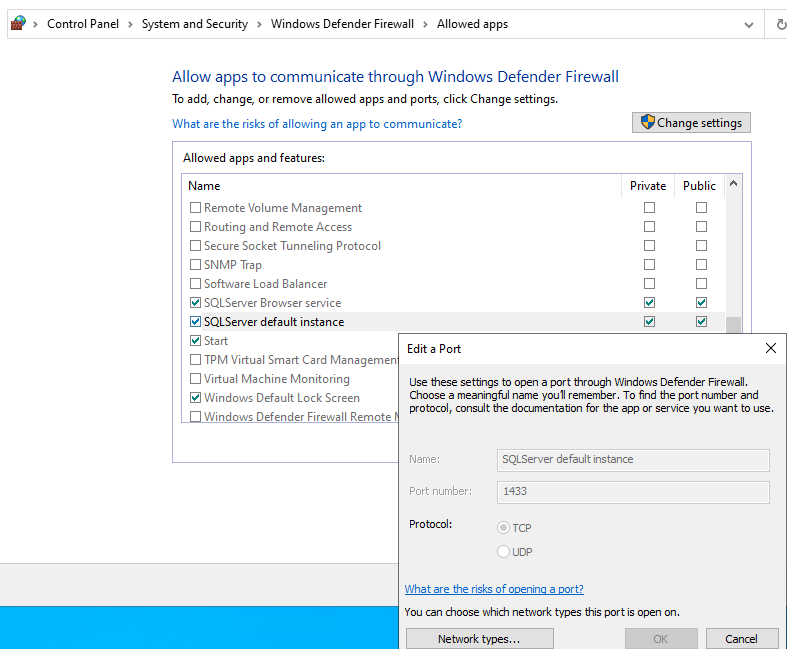Select the UDP protocol radio button
Viewport: 787px width, 649px height.
tap(503, 552)
